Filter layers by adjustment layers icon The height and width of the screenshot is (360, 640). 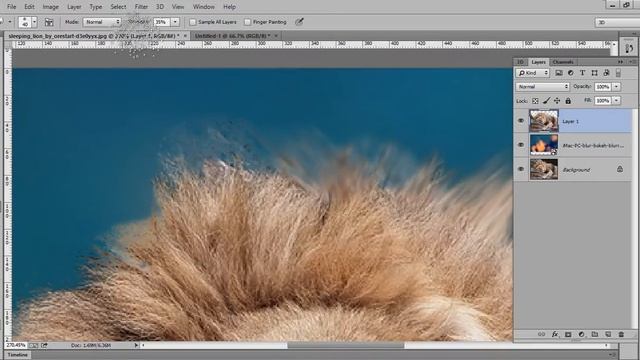(x=571, y=73)
